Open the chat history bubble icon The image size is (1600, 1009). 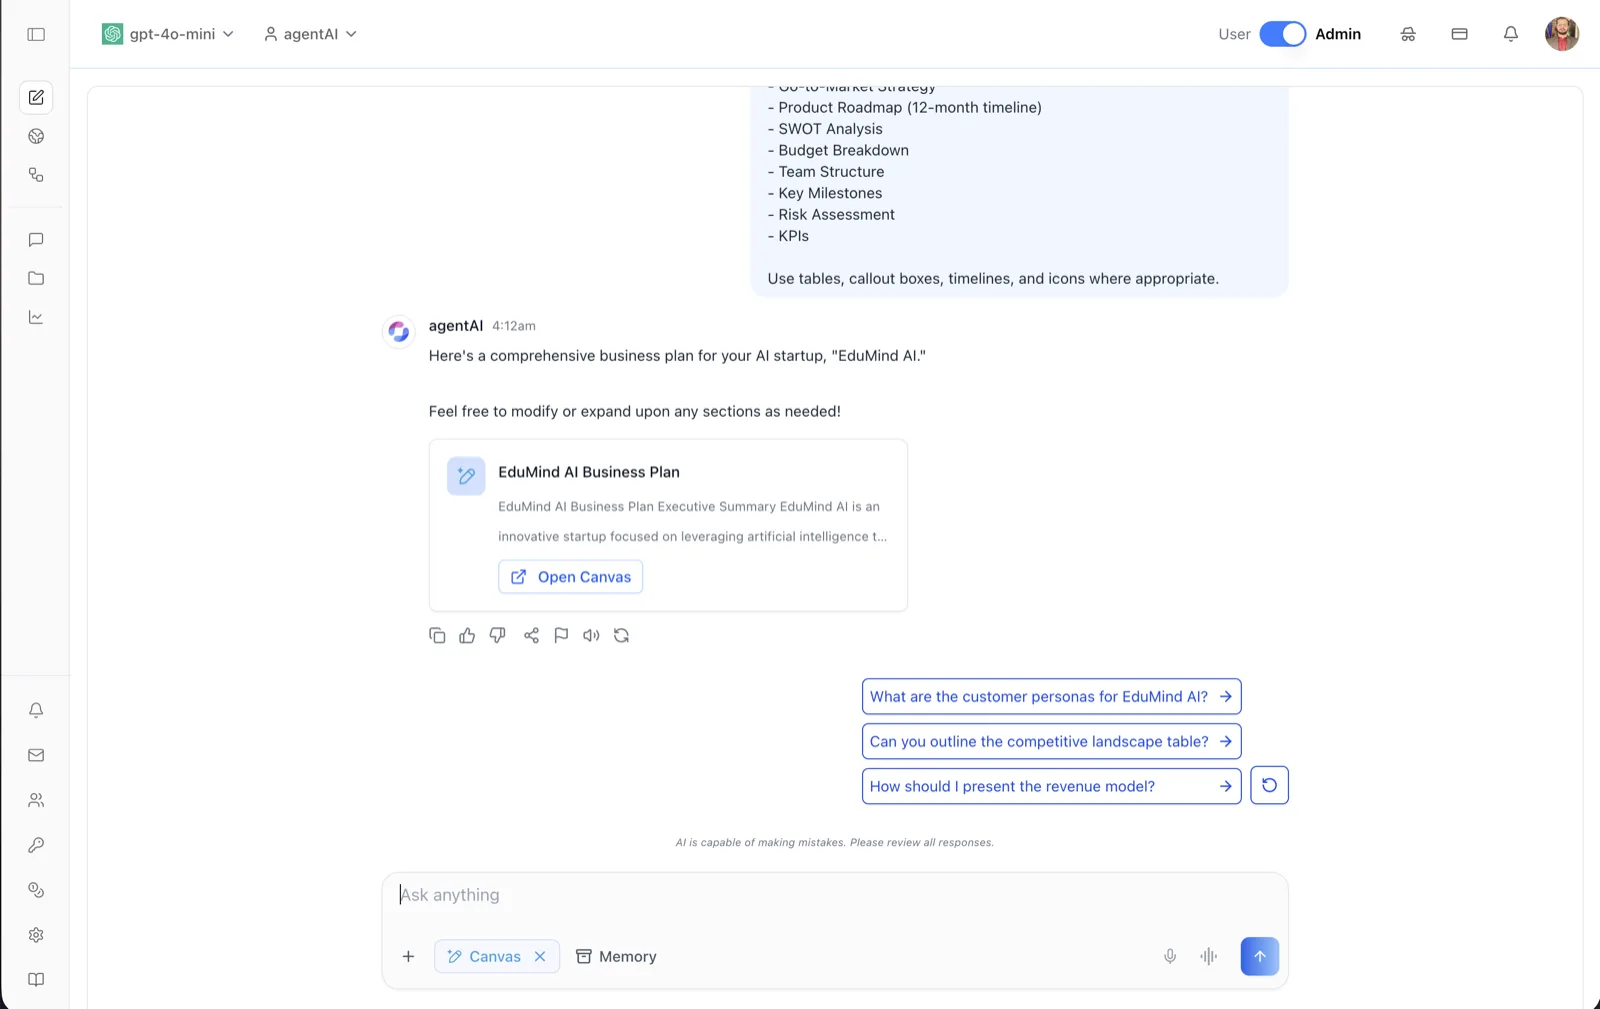pos(36,240)
